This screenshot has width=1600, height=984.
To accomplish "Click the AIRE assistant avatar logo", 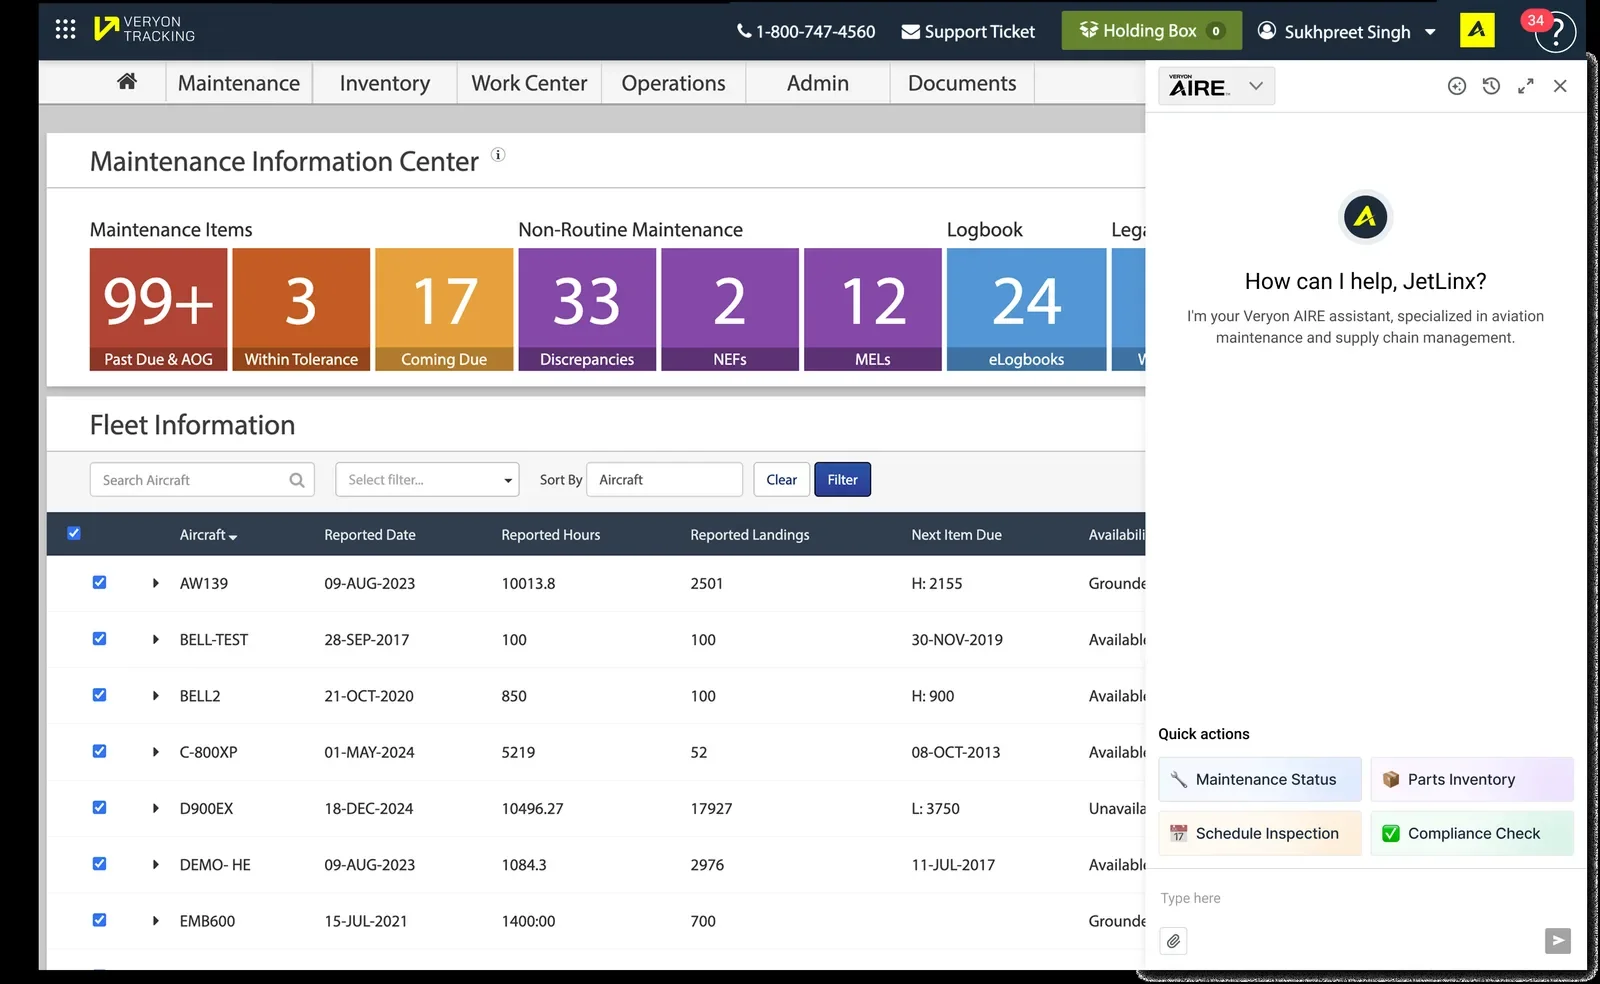I will 1365,217.
